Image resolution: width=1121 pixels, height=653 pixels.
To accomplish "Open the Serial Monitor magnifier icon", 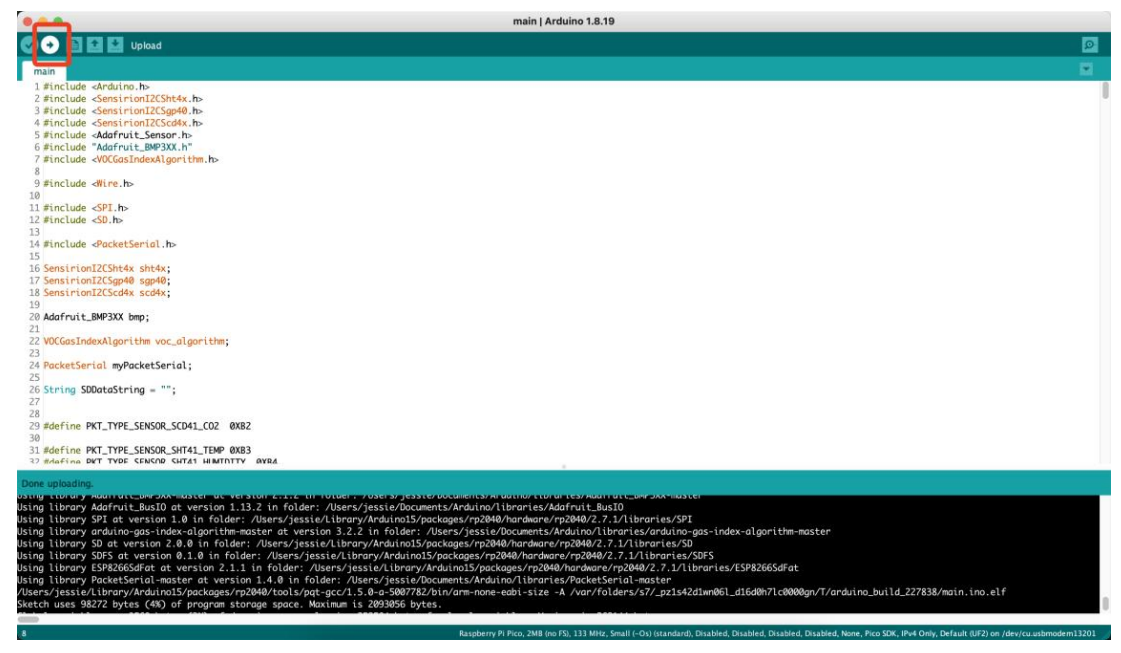I will [1090, 45].
